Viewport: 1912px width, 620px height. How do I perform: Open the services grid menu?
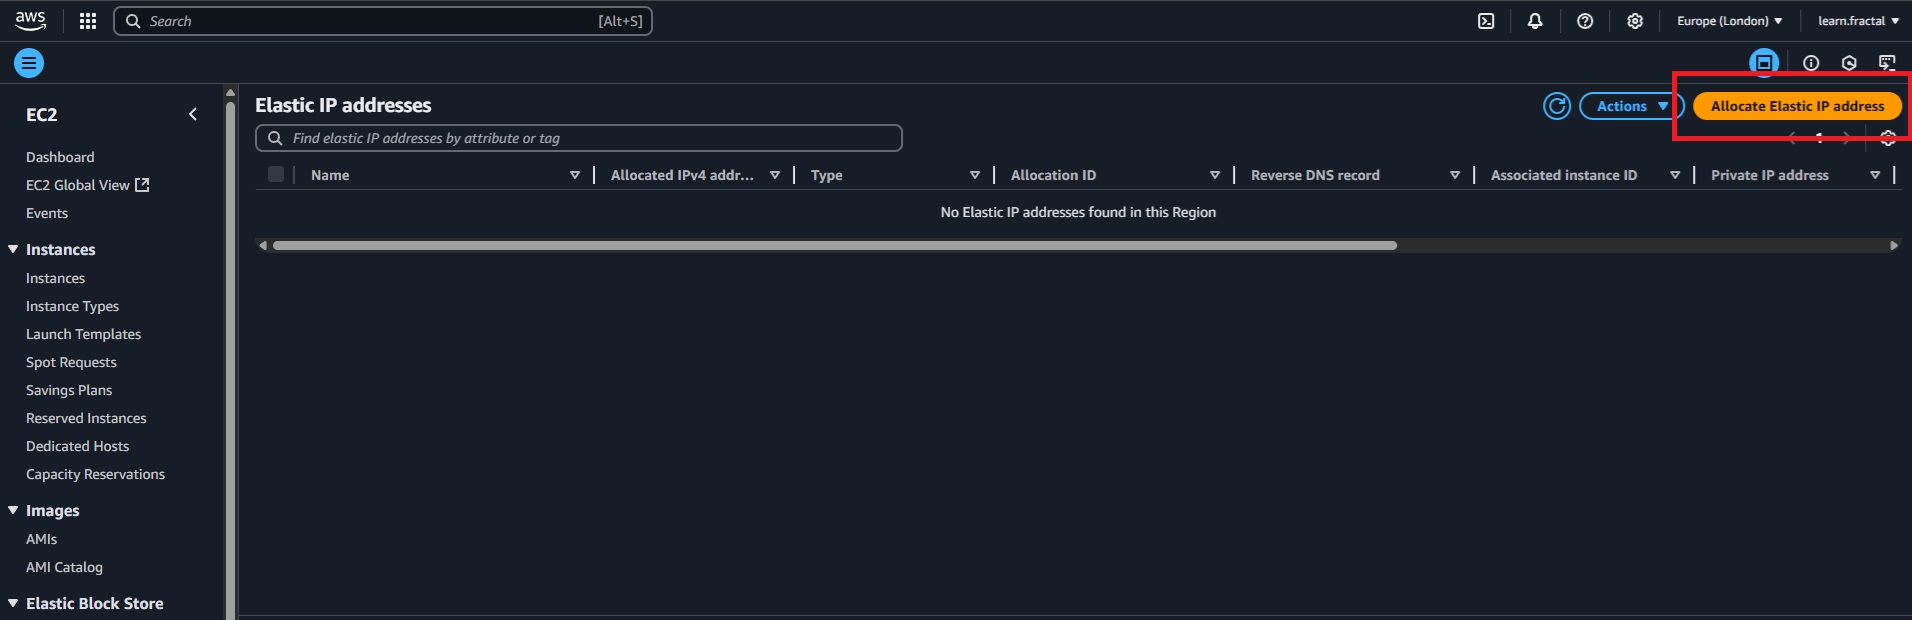pos(88,21)
